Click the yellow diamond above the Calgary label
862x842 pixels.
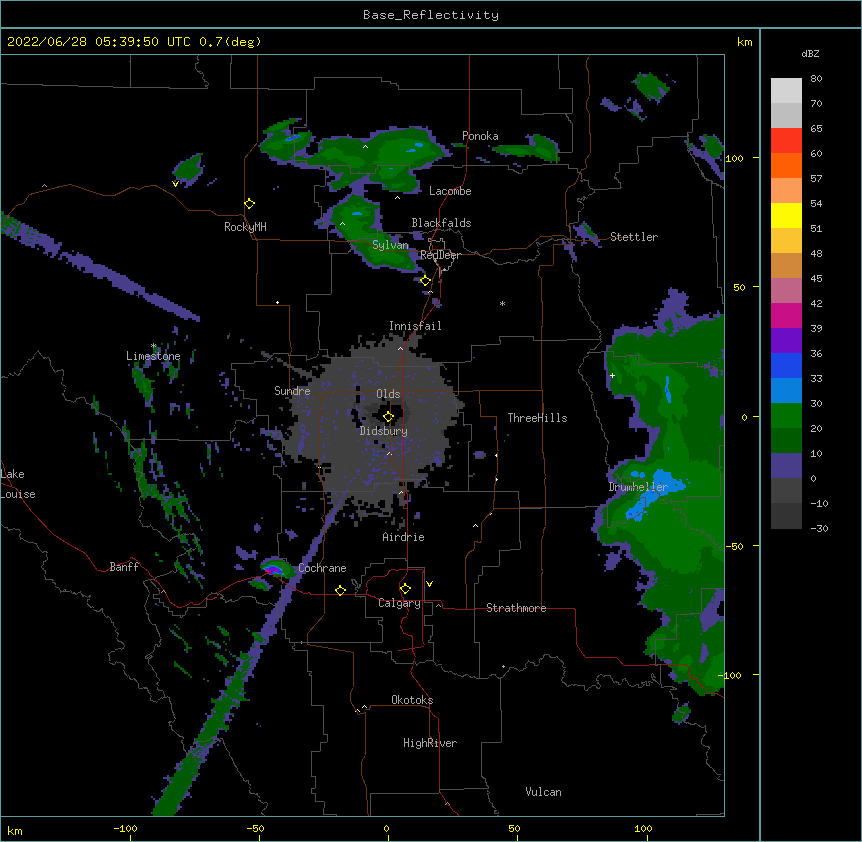point(406,589)
